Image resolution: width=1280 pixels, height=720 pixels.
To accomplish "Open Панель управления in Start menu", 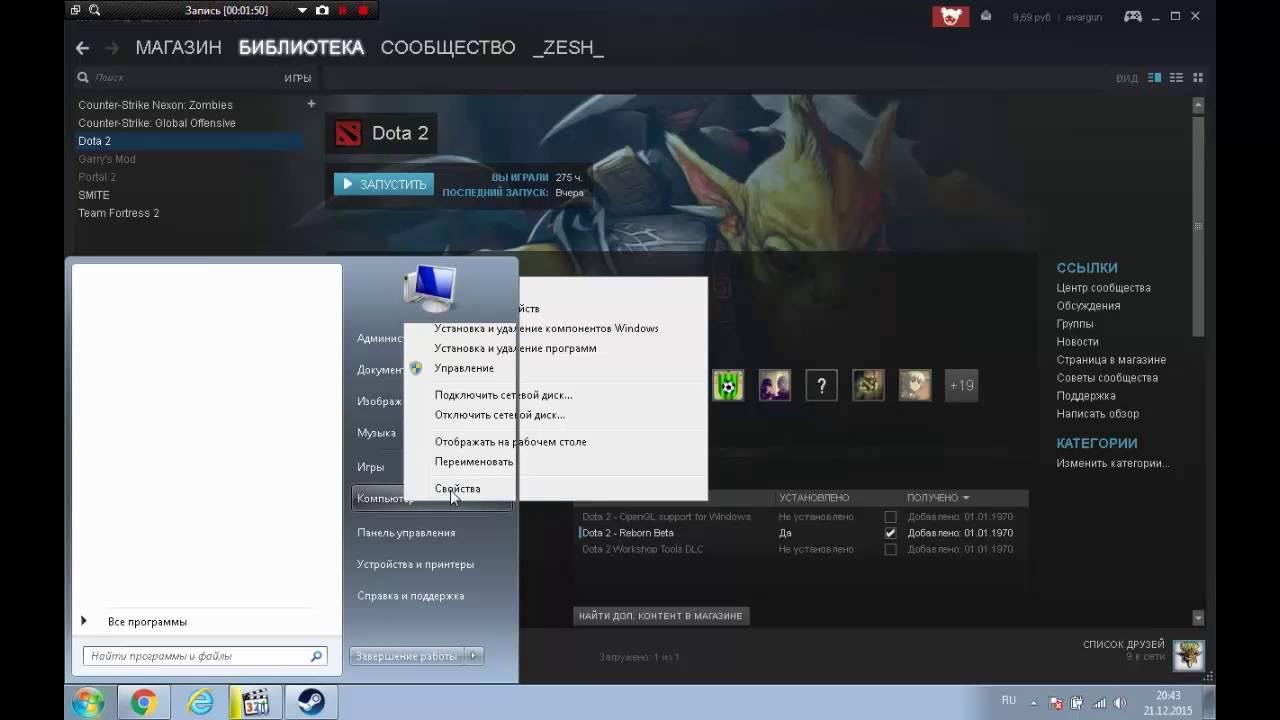I will click(406, 533).
